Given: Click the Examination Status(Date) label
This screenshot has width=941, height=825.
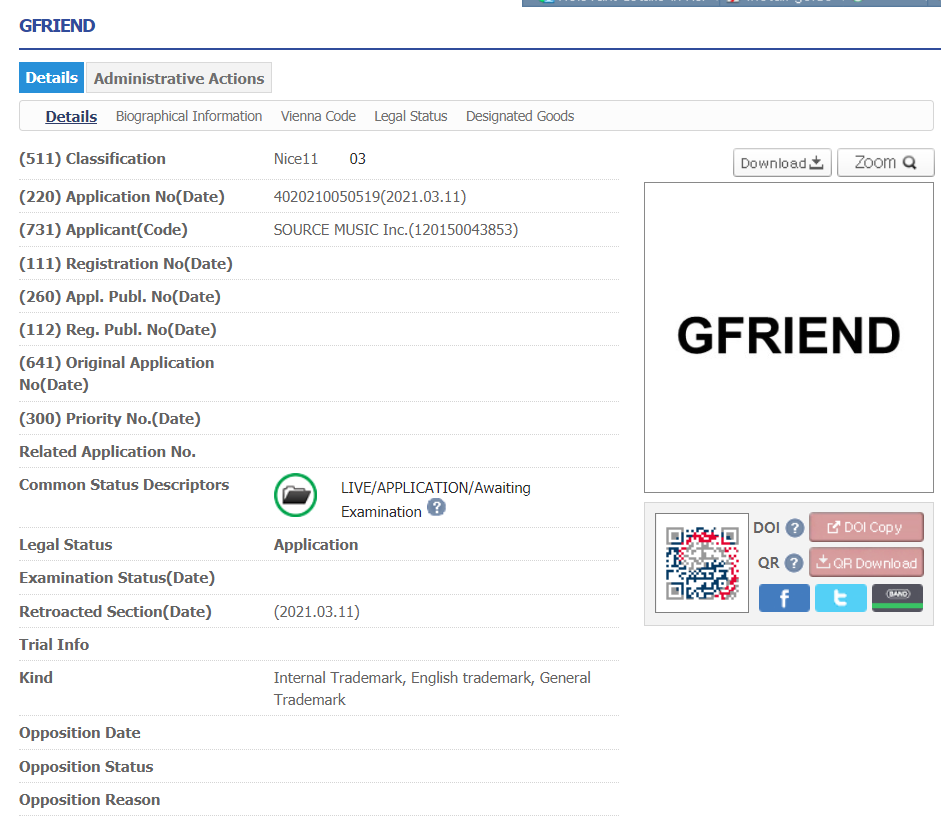Looking at the screenshot, I should [x=117, y=578].
